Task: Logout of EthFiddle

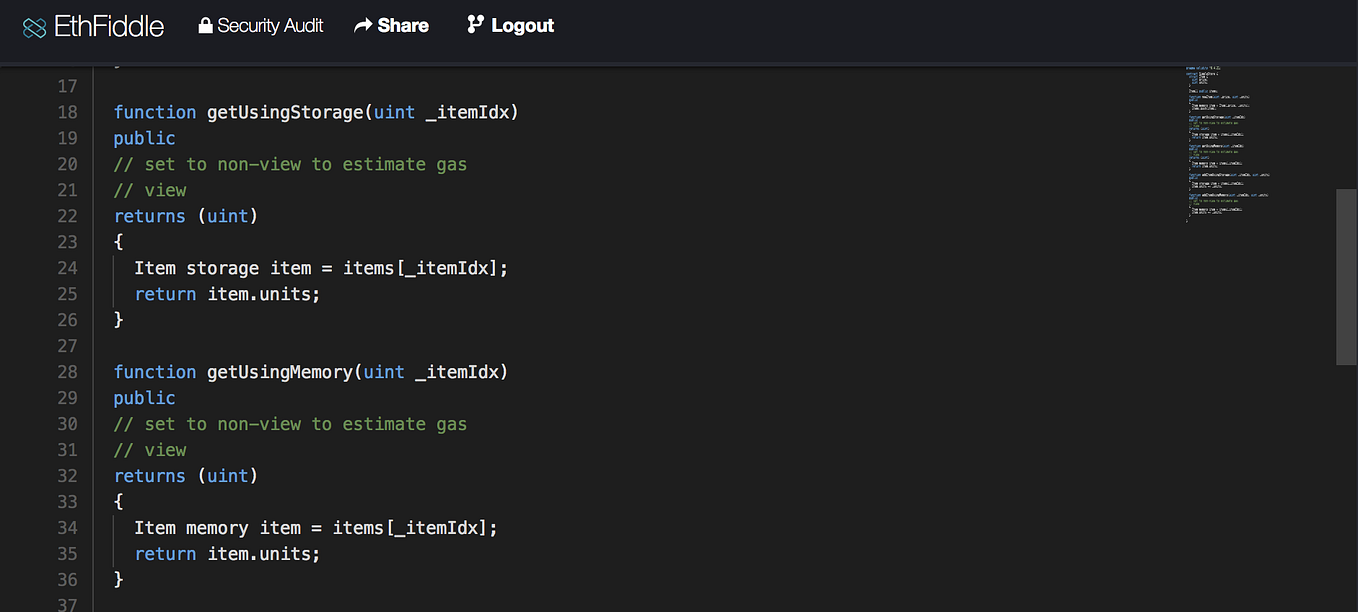Action: tap(522, 25)
